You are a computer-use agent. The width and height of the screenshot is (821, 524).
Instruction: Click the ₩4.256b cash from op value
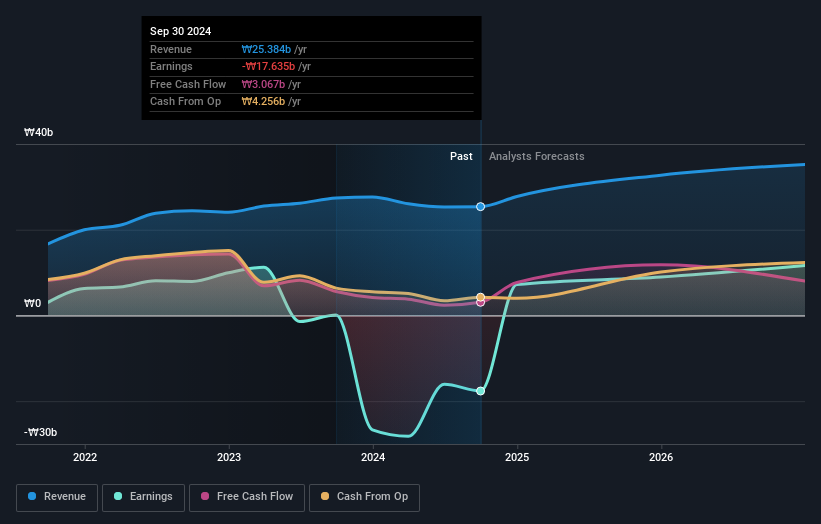coord(263,102)
